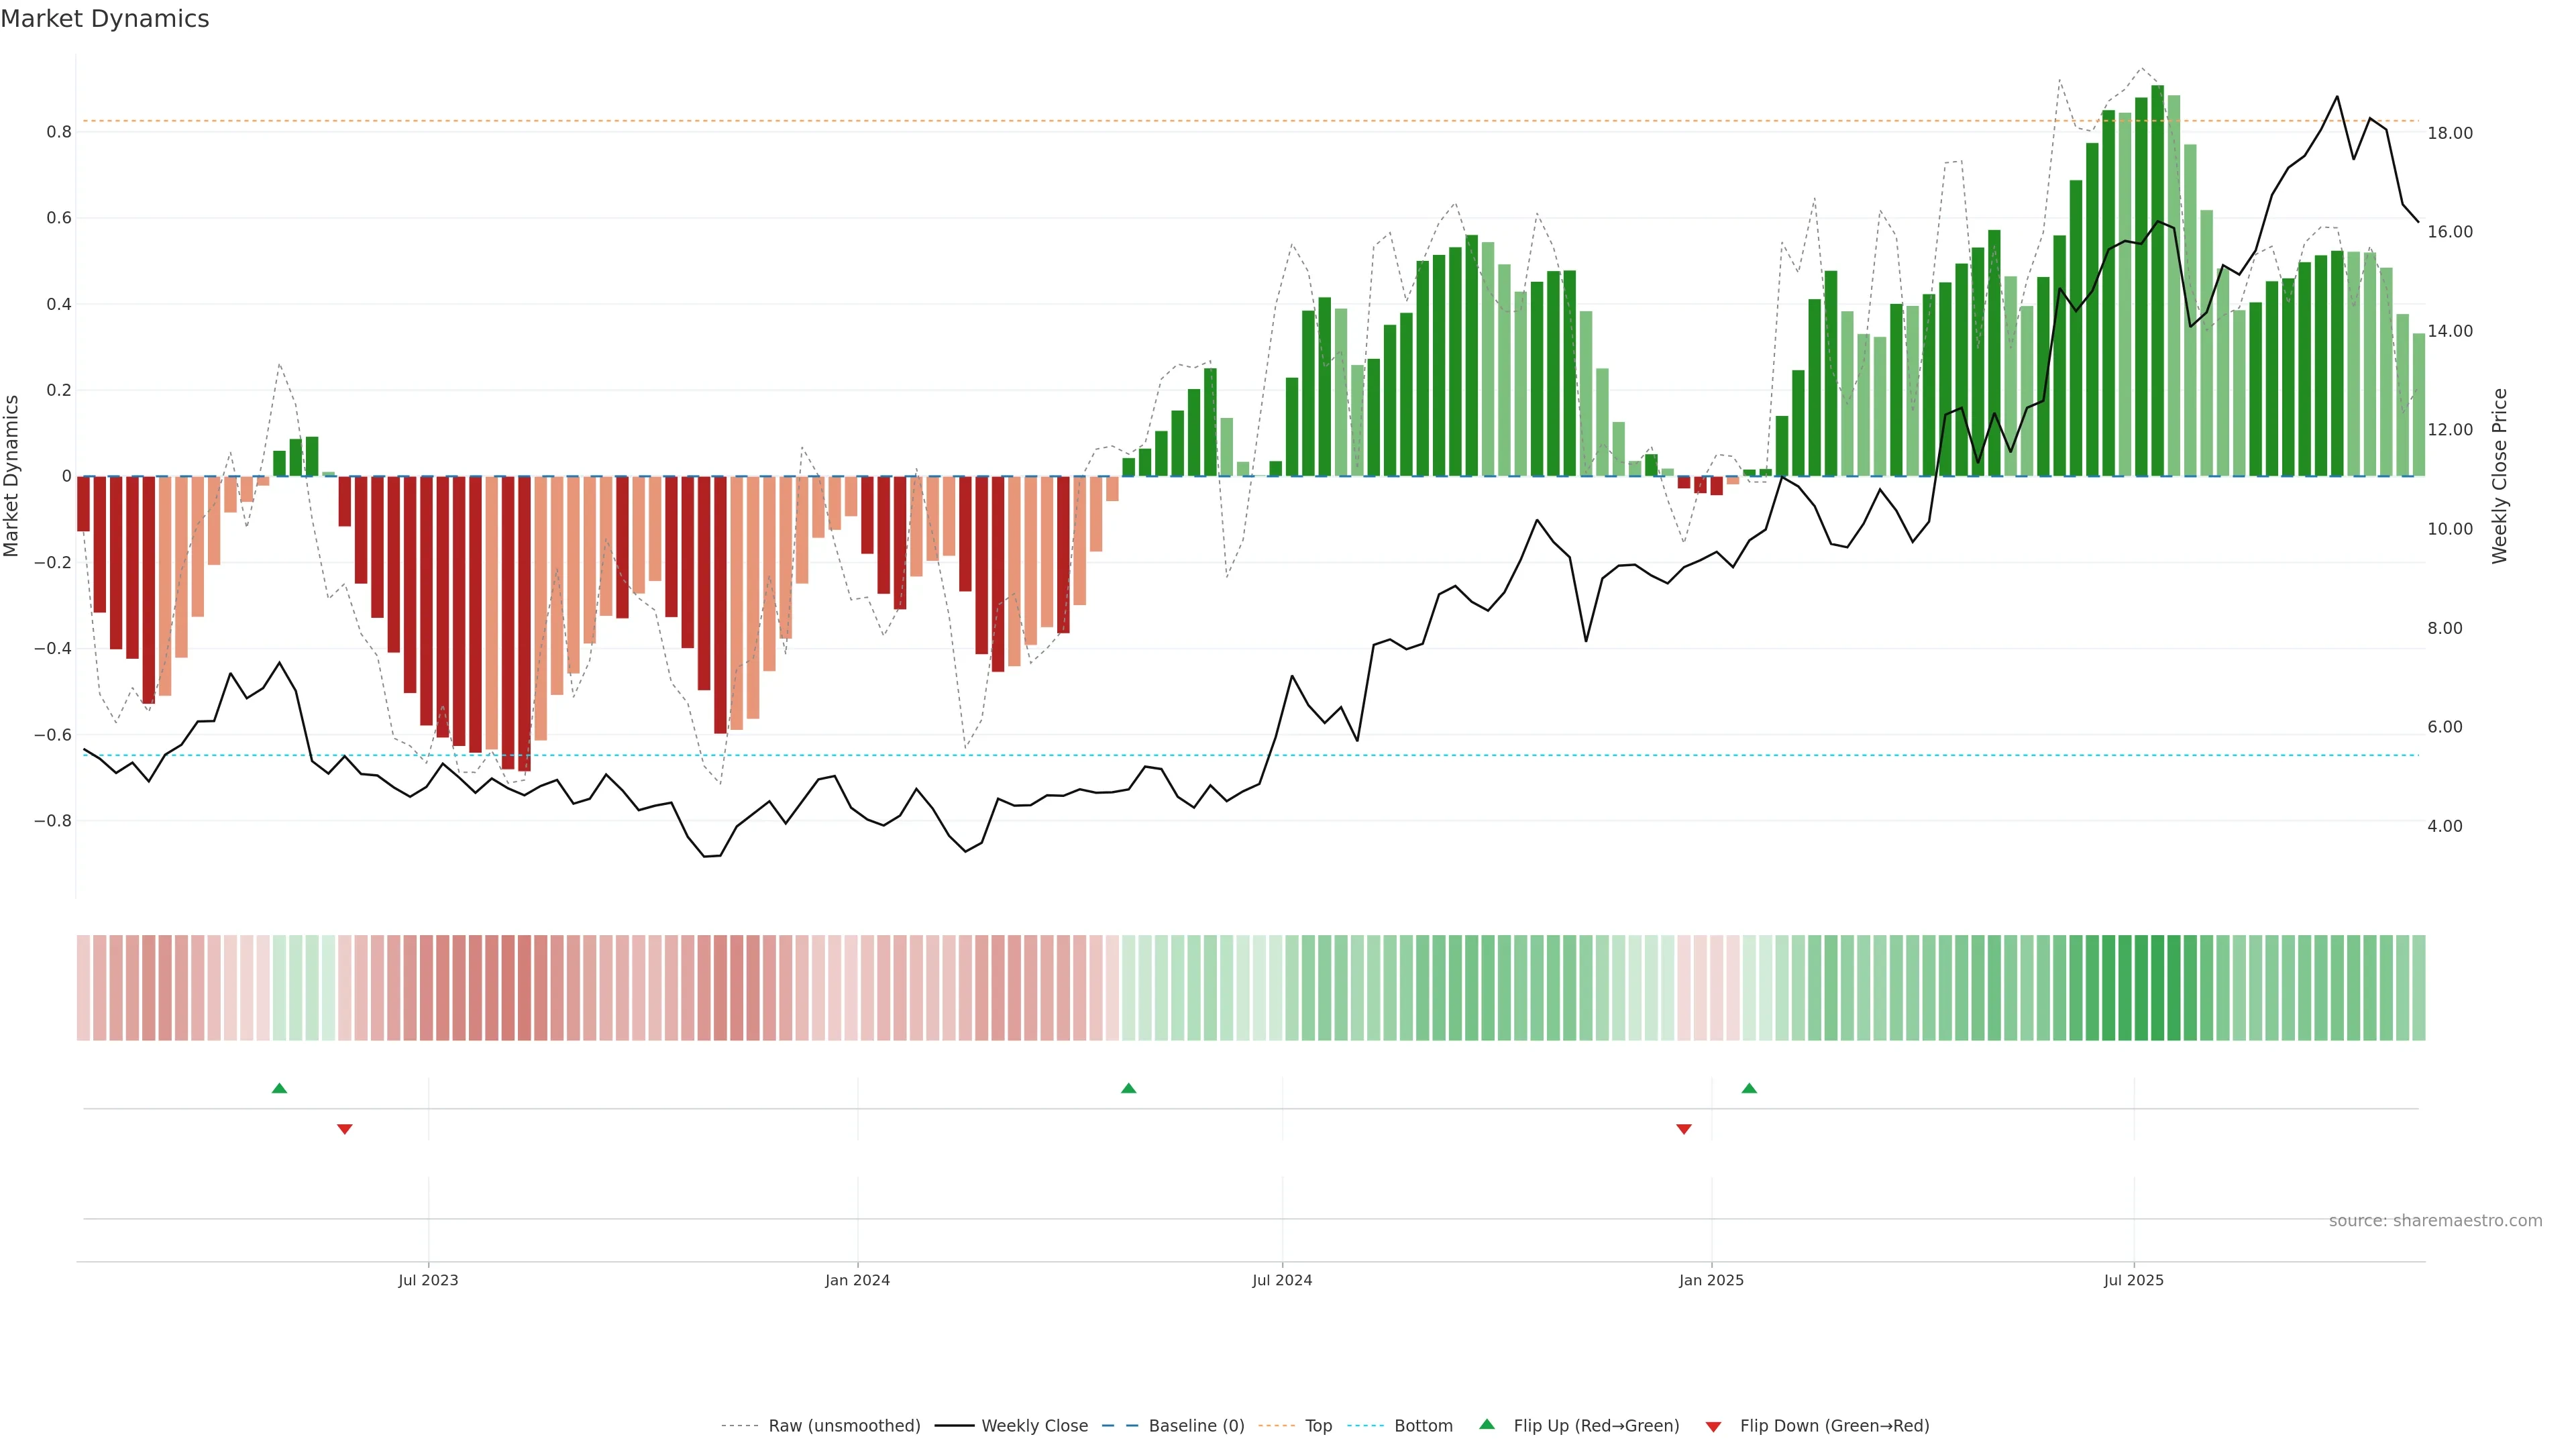
Task: Click the Jan 2025 x-axis label
Action: tap(1711, 1280)
